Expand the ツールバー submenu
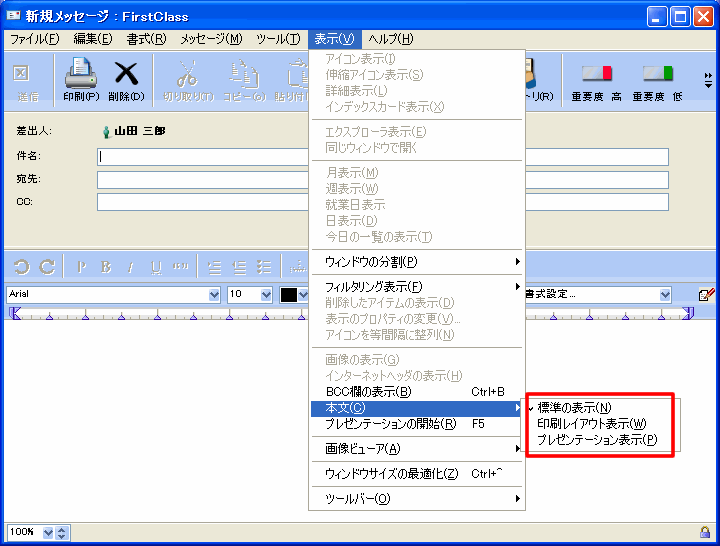This screenshot has height=546, width=720. (x=416, y=498)
